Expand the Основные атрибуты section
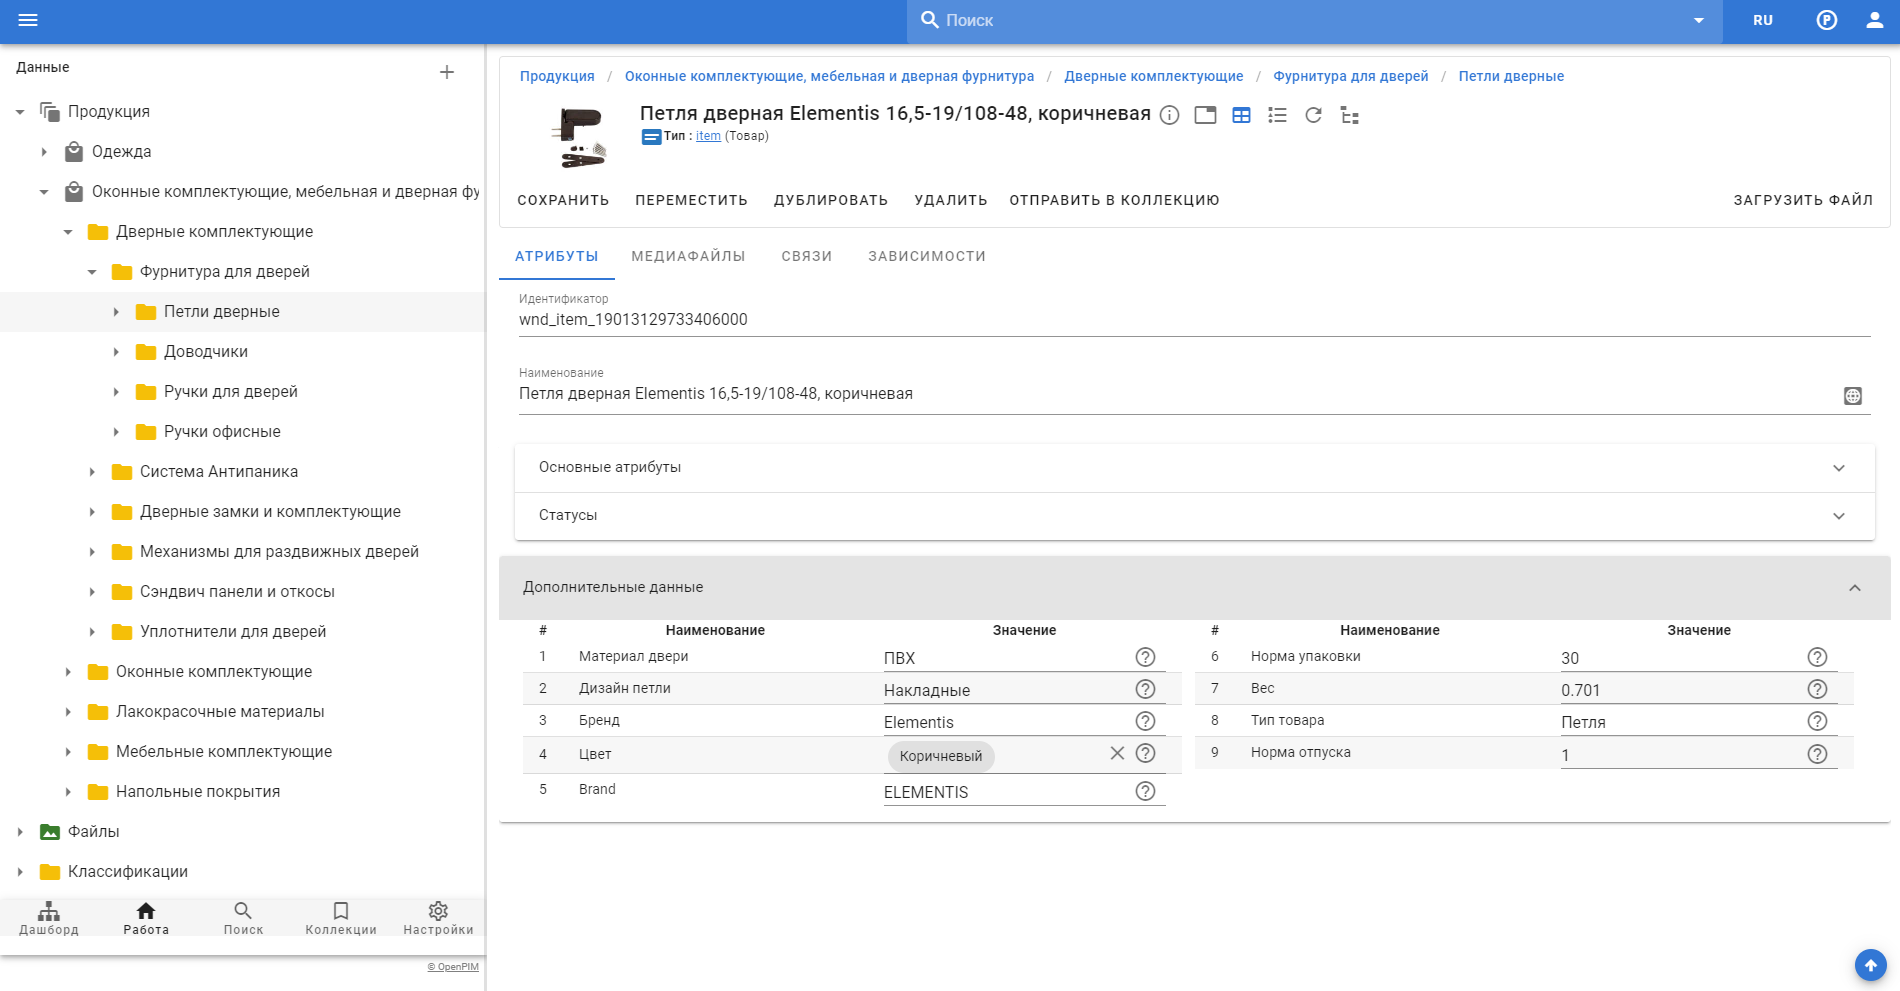The width and height of the screenshot is (1900, 991). click(x=1838, y=468)
